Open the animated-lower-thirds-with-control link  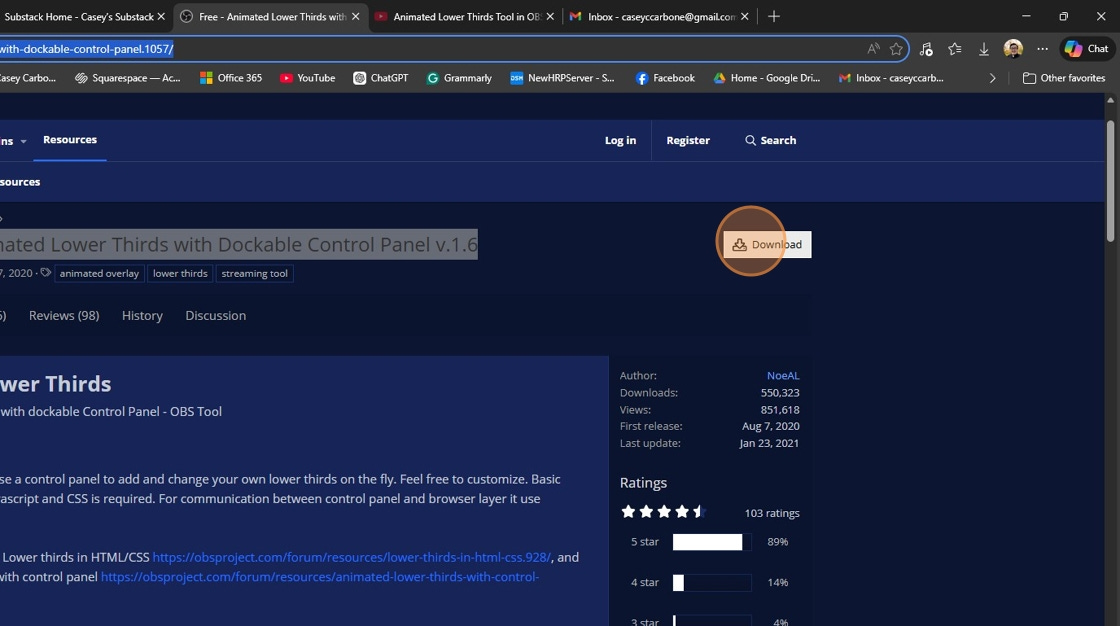pyautogui.click(x=319, y=577)
